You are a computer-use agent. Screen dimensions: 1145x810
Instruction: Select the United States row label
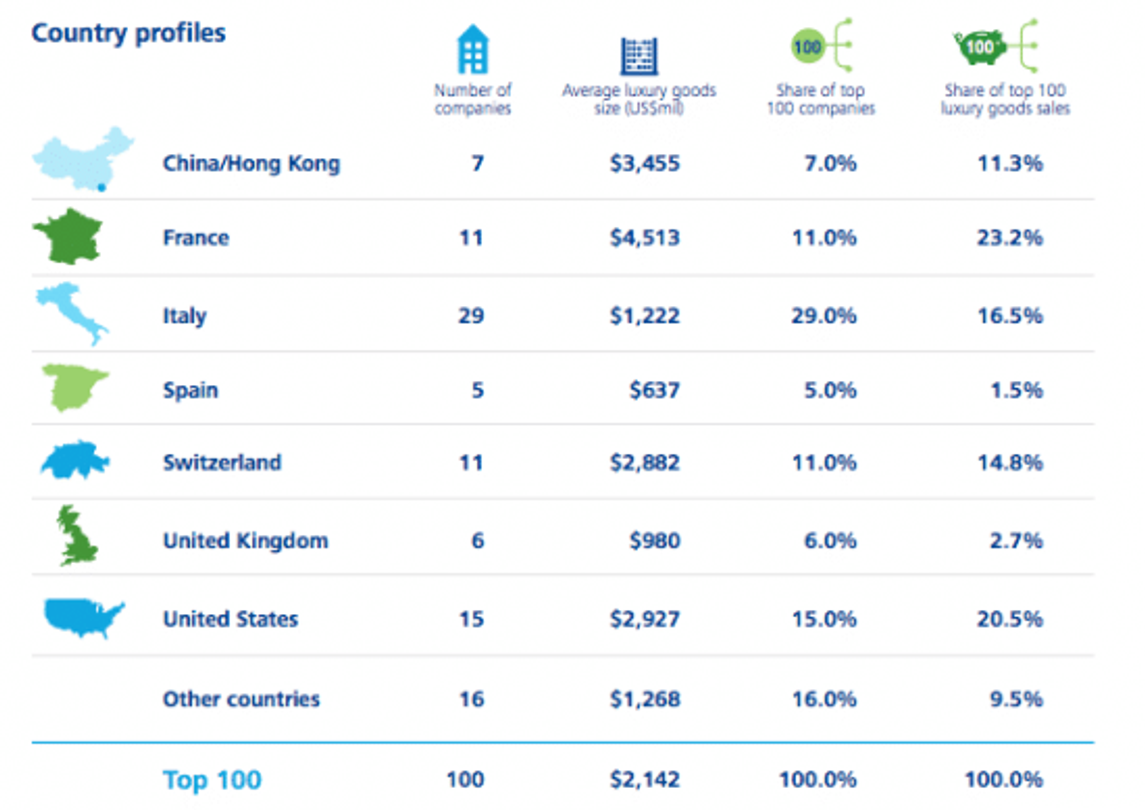230,619
